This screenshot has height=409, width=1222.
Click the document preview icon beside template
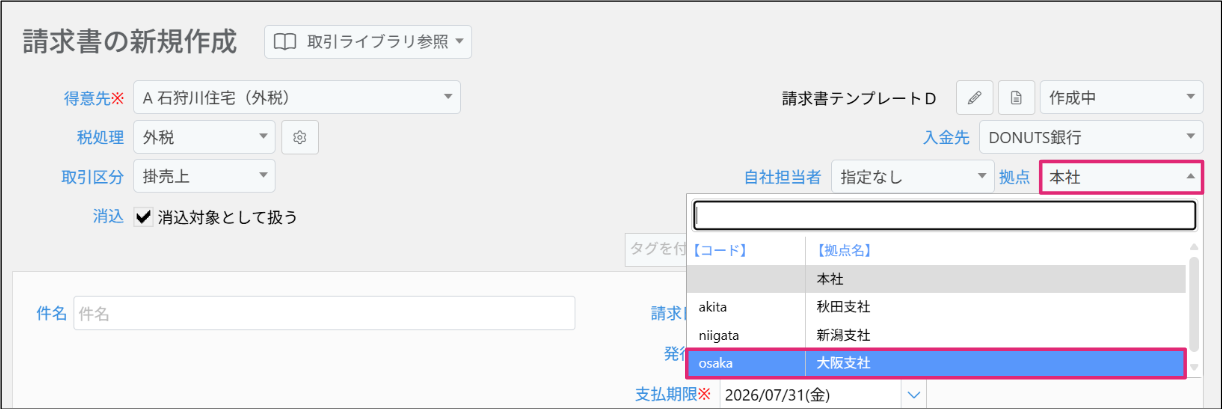1015,98
